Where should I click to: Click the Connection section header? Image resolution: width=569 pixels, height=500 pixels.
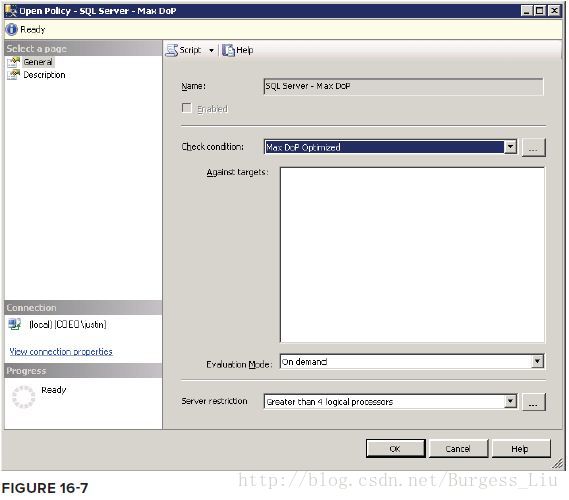coord(83,307)
